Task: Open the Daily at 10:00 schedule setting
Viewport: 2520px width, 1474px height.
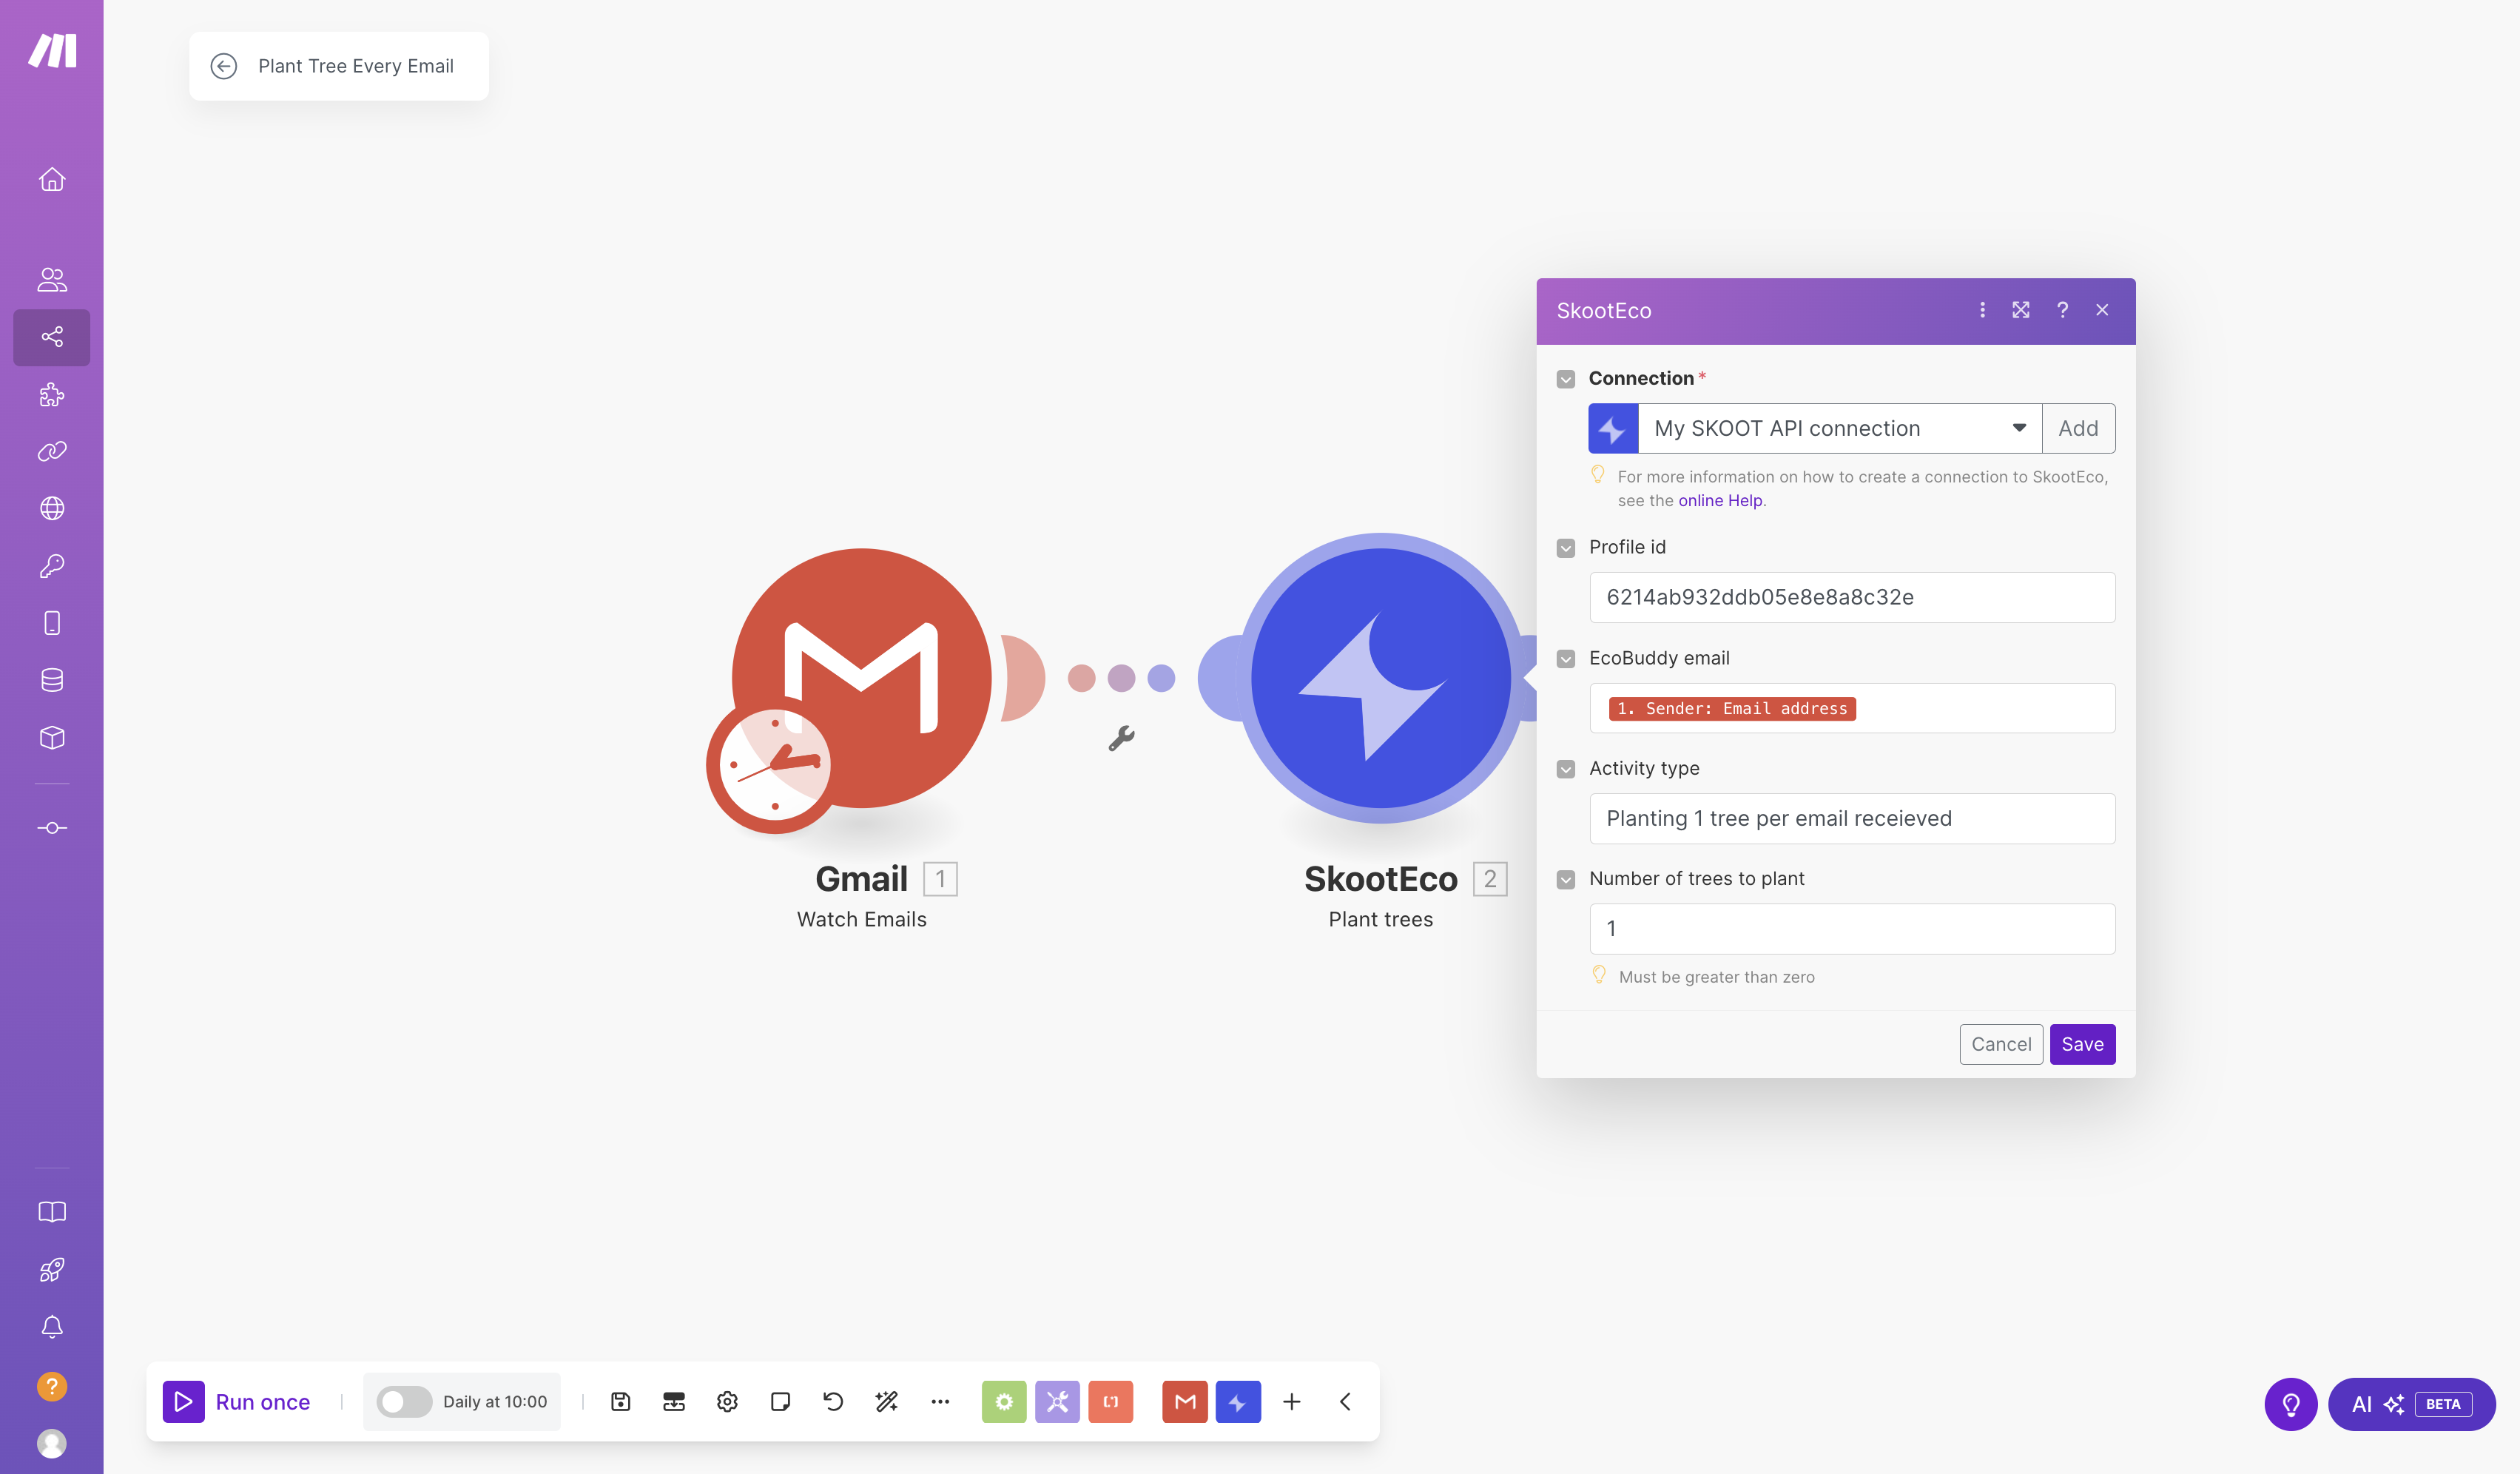Action: click(x=495, y=1401)
